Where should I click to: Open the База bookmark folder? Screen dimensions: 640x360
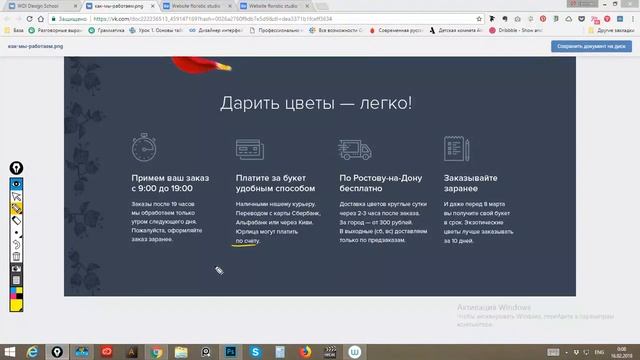tap(14, 30)
